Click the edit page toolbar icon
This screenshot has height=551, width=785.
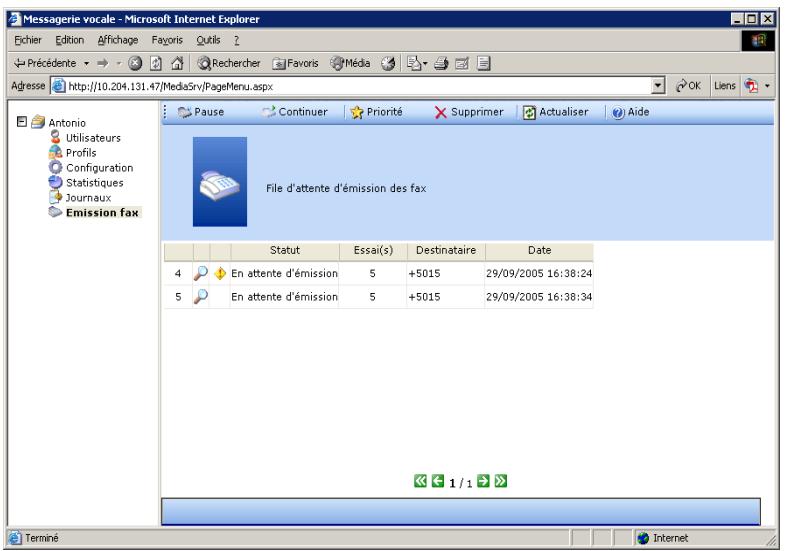coord(462,63)
